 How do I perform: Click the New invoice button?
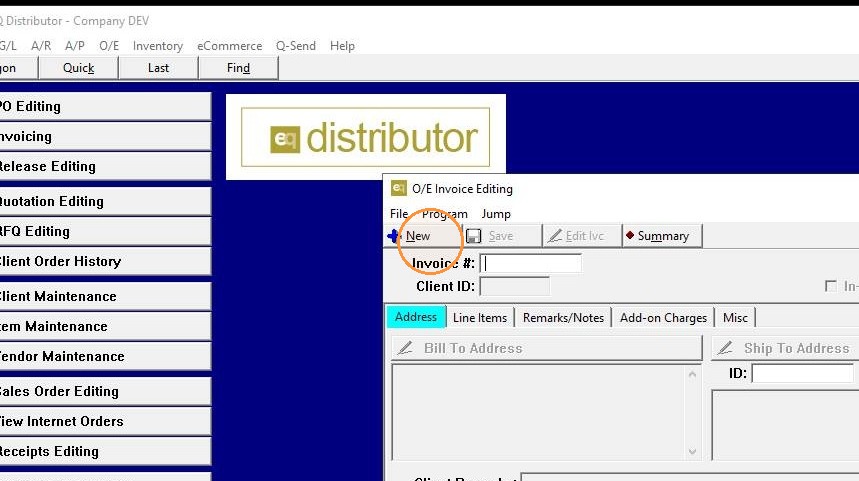423,236
